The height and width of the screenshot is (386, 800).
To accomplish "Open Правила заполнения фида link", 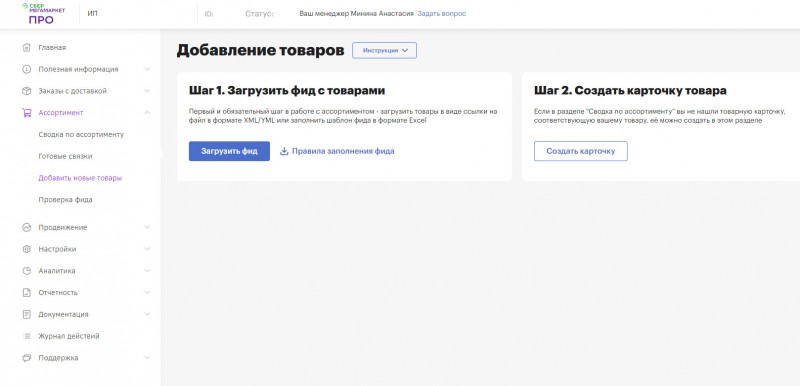I will (343, 151).
